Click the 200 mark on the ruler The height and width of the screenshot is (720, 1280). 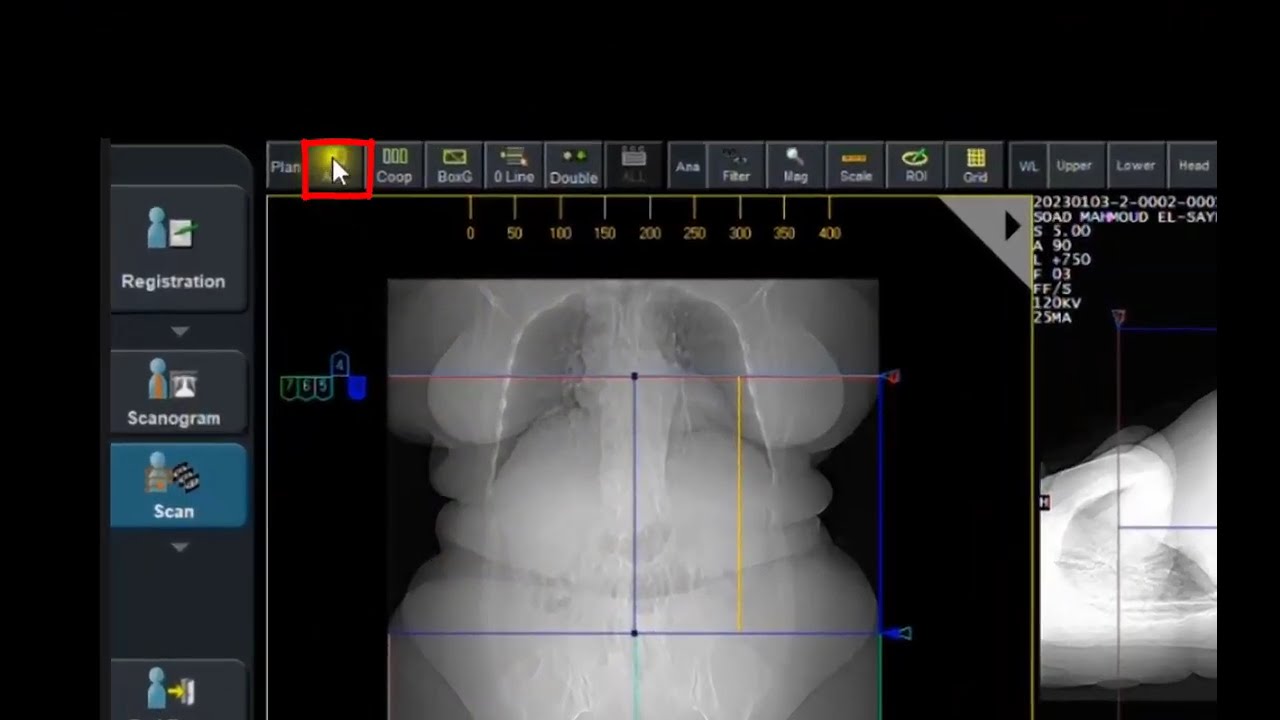[x=650, y=233]
